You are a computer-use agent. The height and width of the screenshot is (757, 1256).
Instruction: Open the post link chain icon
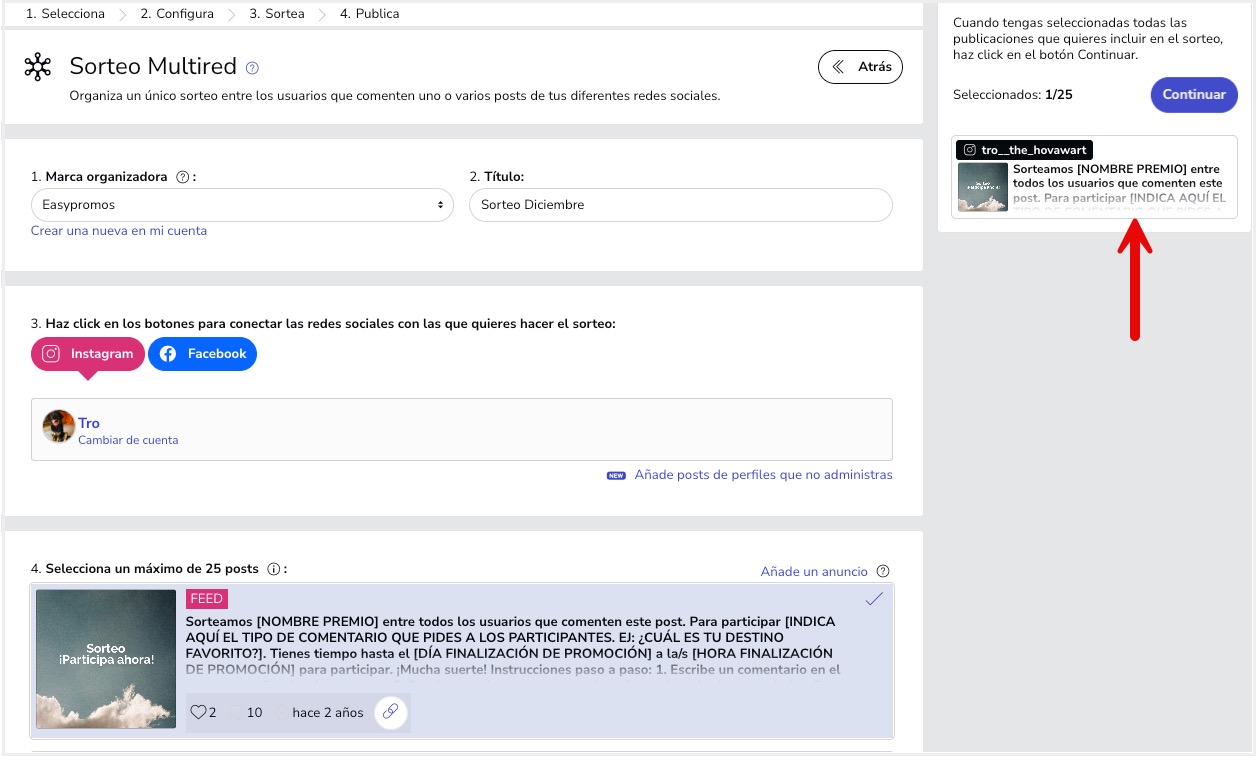coord(391,712)
